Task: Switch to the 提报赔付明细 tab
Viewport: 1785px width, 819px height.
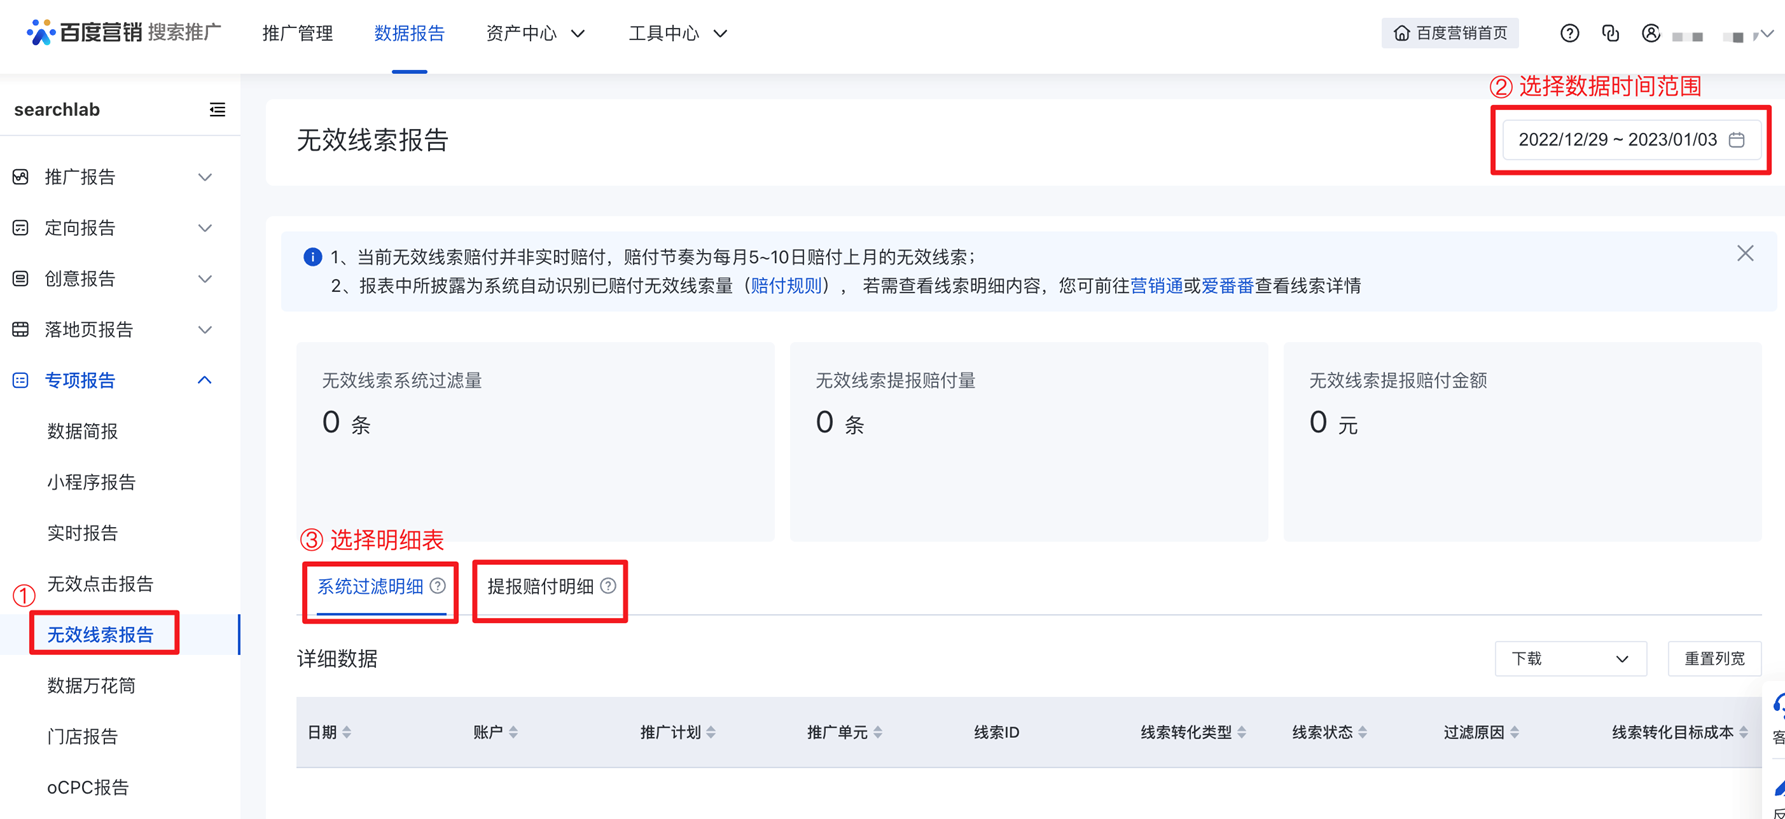Action: click(540, 587)
